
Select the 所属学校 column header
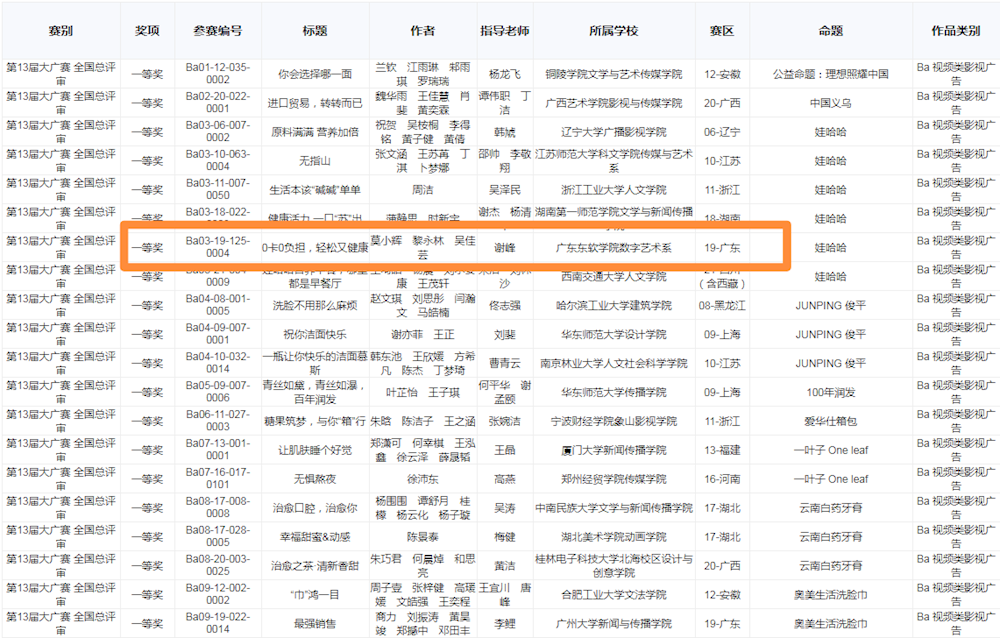[614, 31]
